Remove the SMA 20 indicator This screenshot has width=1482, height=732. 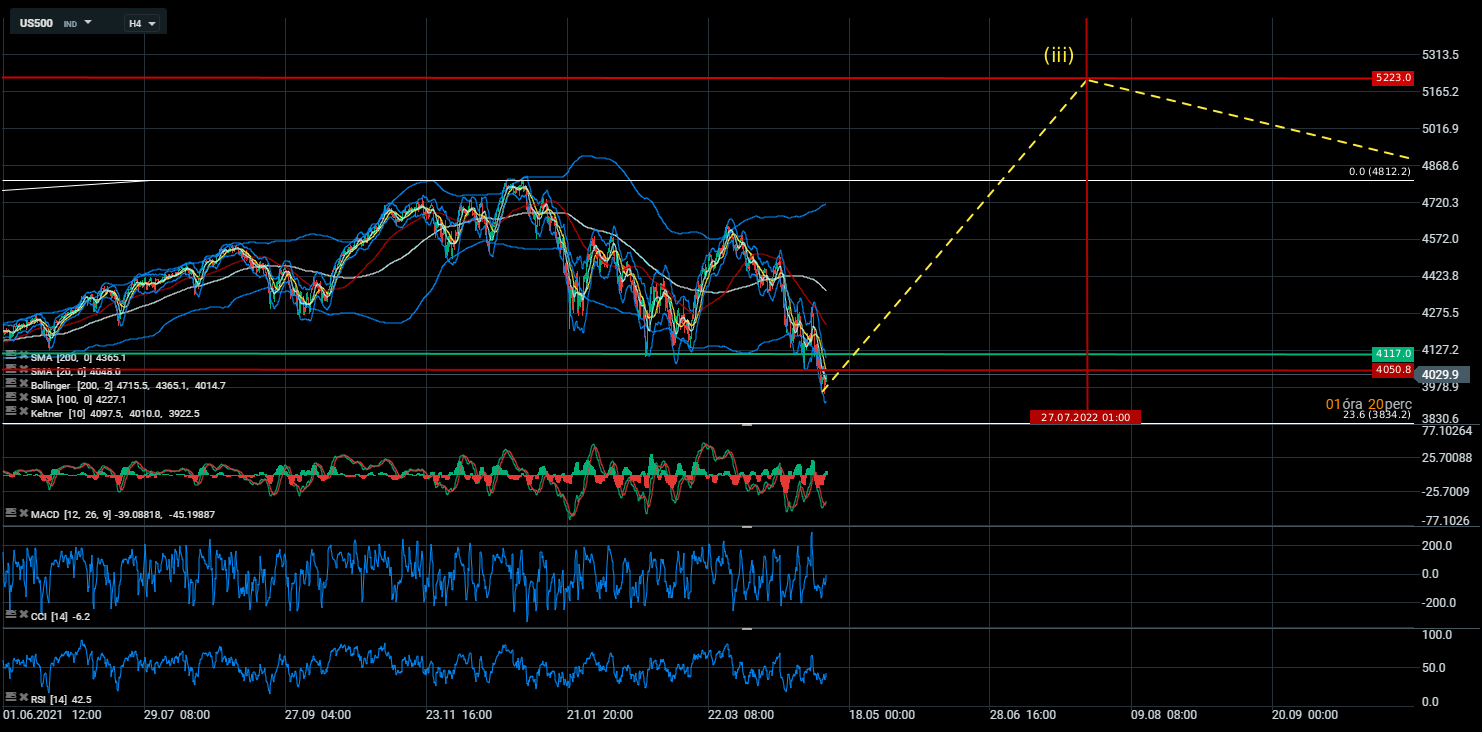(x=24, y=369)
